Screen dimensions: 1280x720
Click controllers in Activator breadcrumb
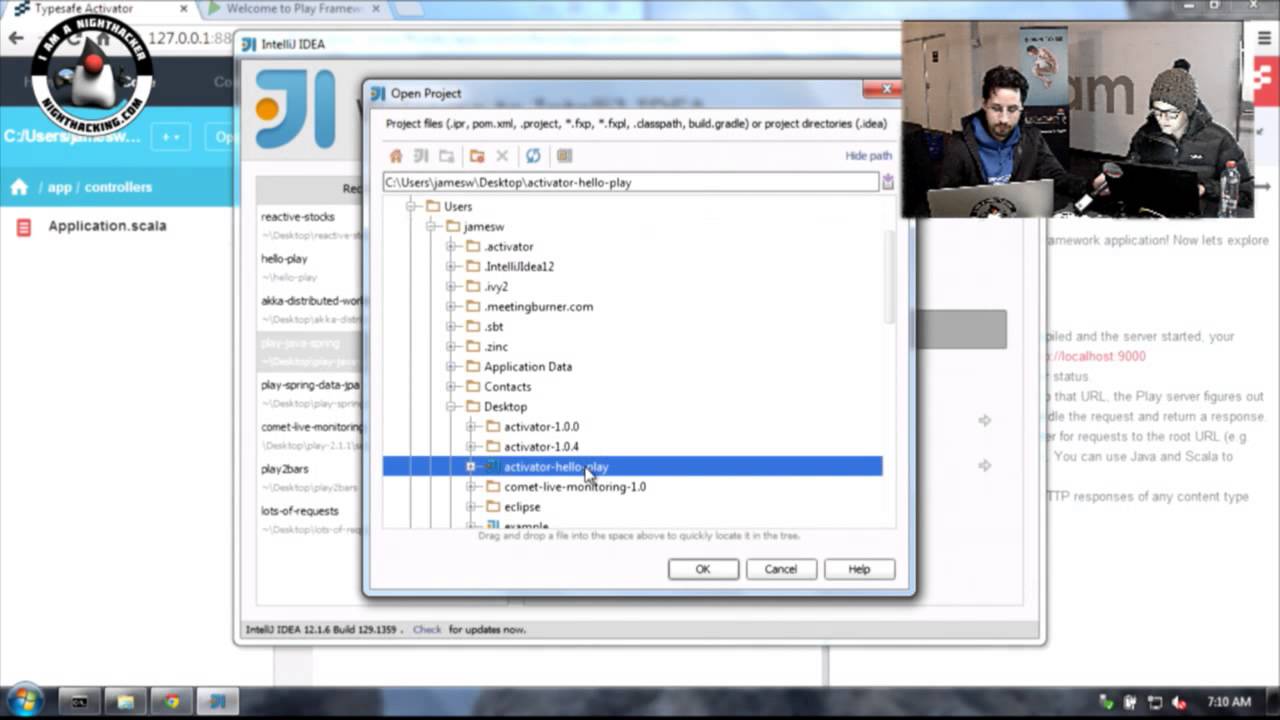(118, 187)
